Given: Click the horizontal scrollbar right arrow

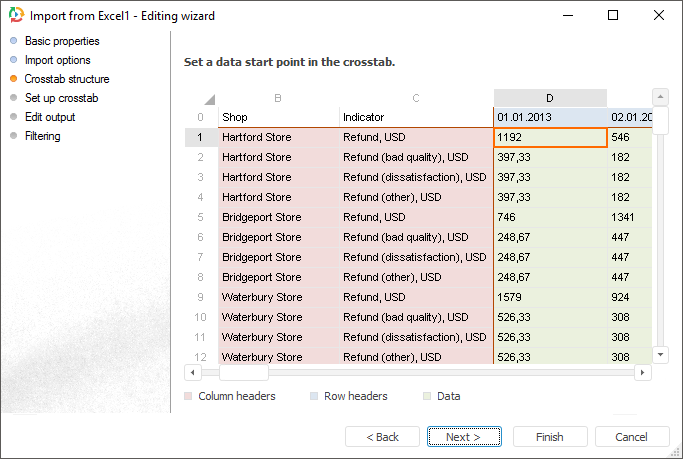Looking at the screenshot, I should [x=642, y=373].
